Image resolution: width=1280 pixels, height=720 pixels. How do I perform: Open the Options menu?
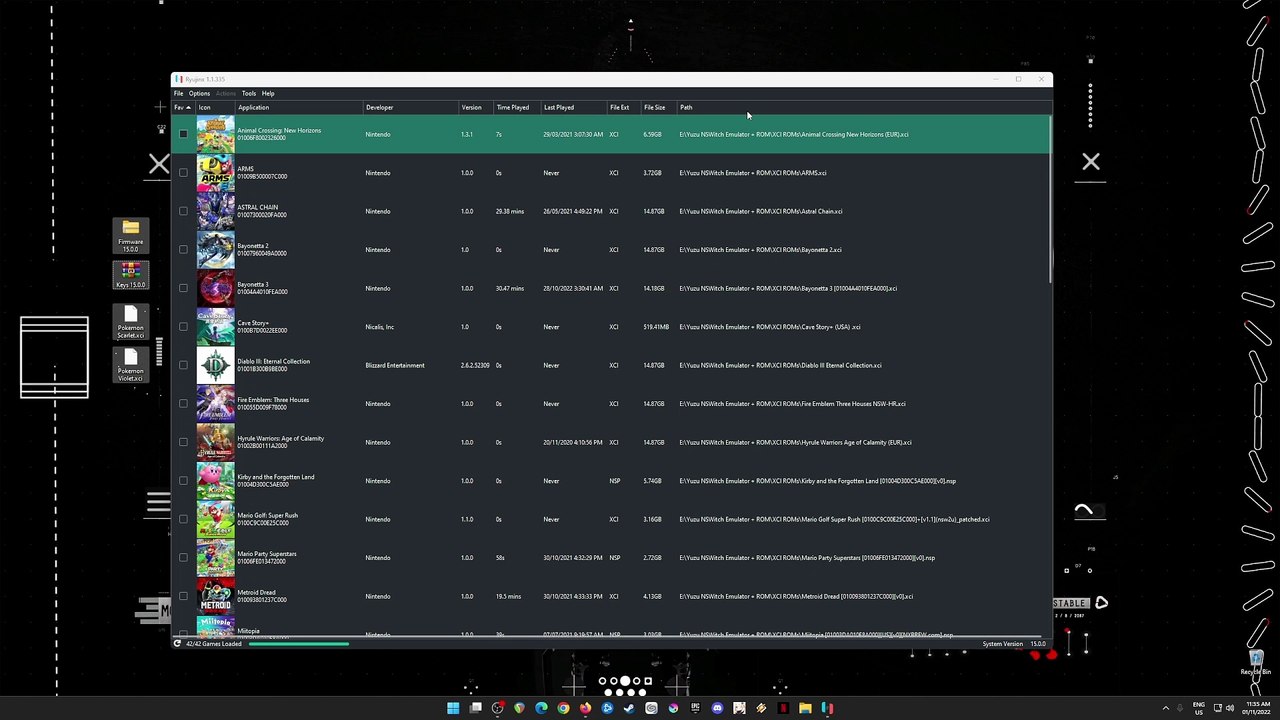click(x=199, y=93)
